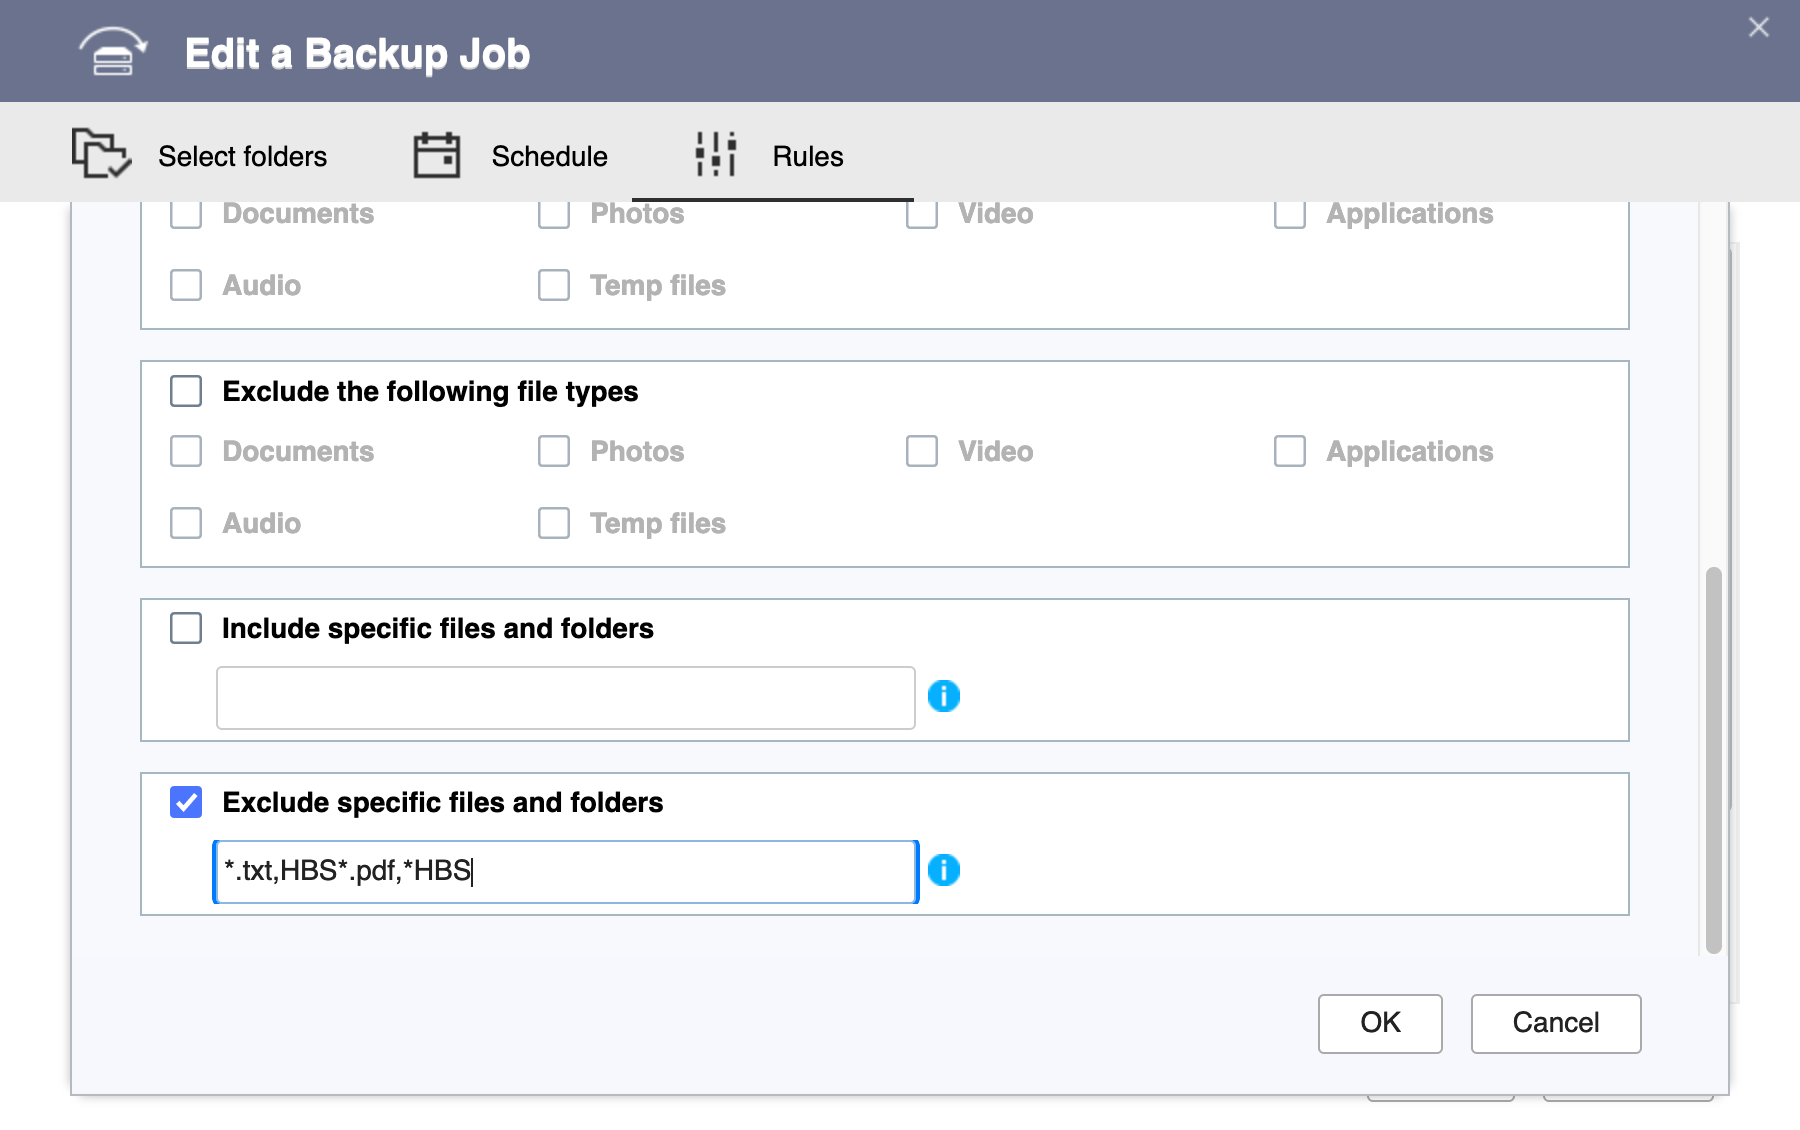This screenshot has width=1800, height=1130.
Task: Tick the Video checkbox under Exclude file types
Action: click(x=922, y=451)
